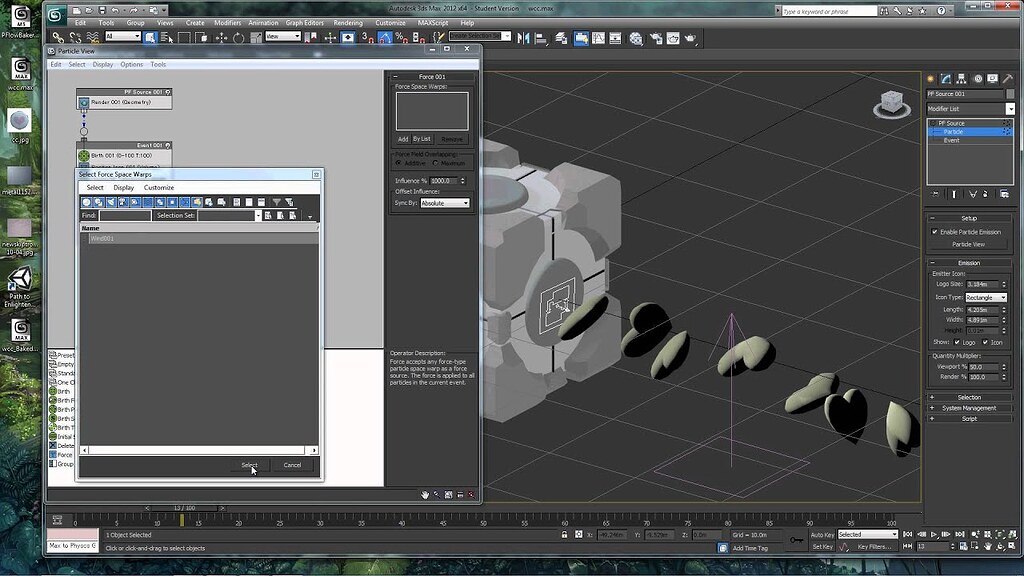The height and width of the screenshot is (576, 1024).
Task: Open the Customize menu in Select Force Space Warps
Action: 158,187
